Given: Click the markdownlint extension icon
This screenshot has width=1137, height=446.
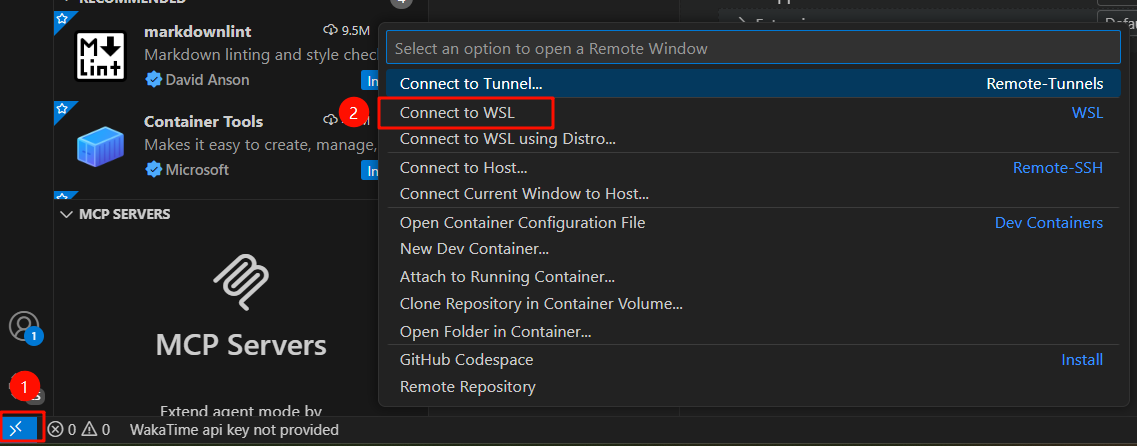Looking at the screenshot, I should point(100,56).
